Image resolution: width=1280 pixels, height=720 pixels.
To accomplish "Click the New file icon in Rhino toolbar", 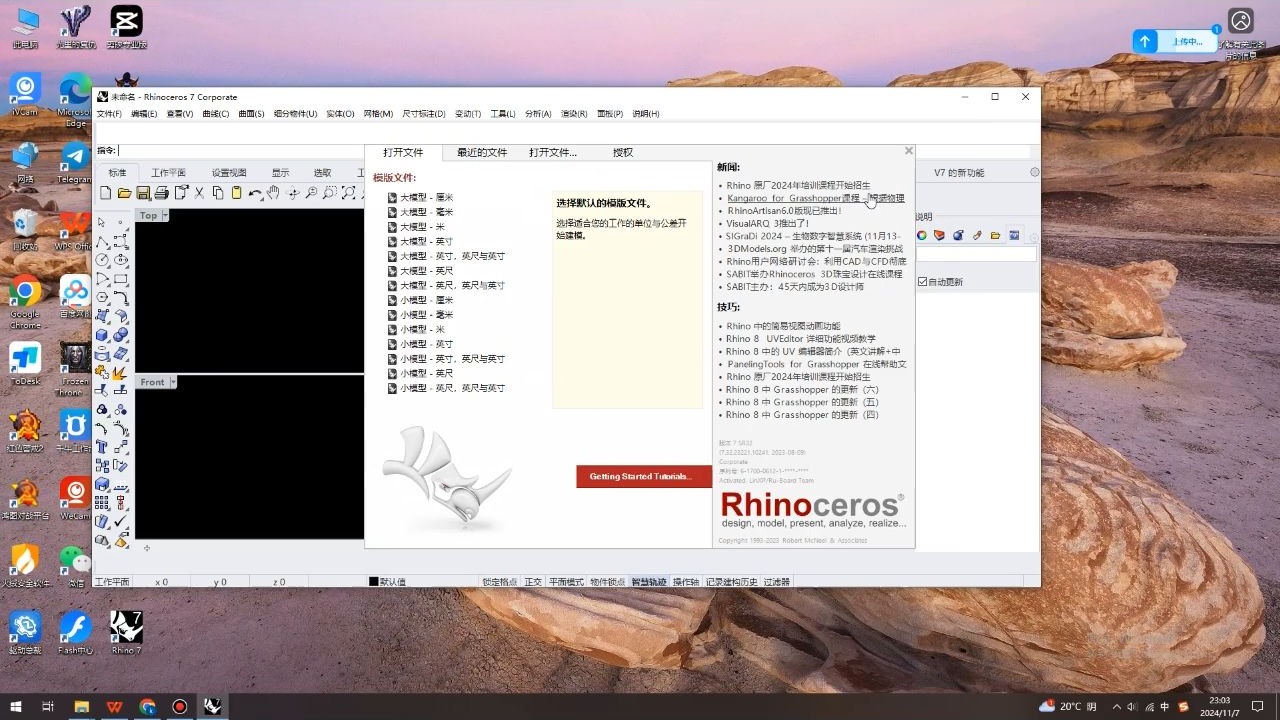I will 105,193.
